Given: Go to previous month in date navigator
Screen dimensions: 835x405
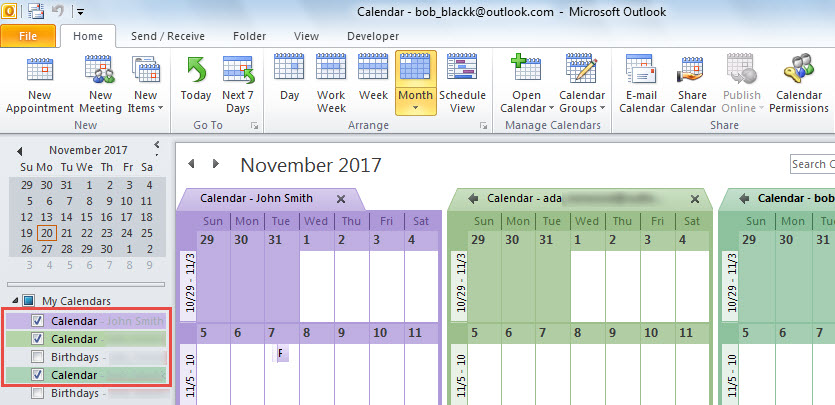Looking at the screenshot, I should click(x=20, y=151).
